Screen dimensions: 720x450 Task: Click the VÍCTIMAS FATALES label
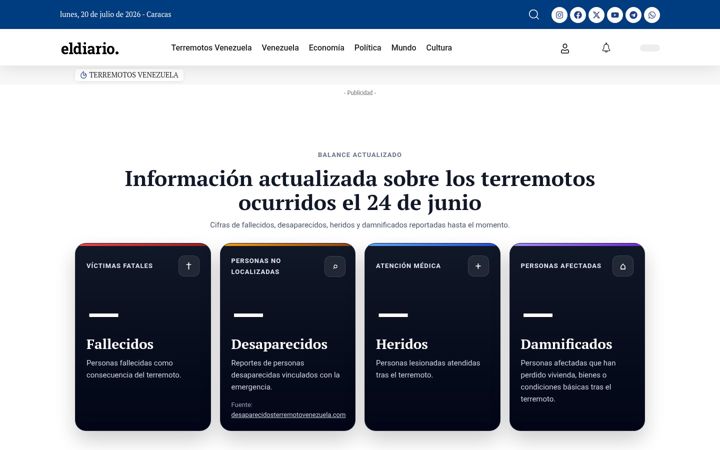[x=119, y=266]
